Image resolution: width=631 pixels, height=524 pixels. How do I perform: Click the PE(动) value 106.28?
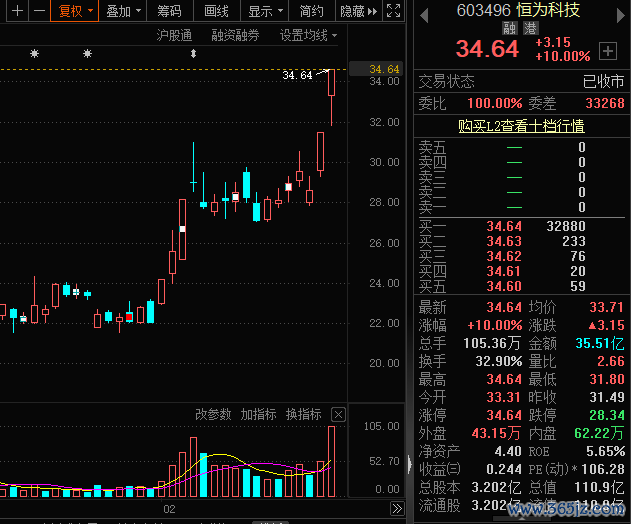point(603,469)
